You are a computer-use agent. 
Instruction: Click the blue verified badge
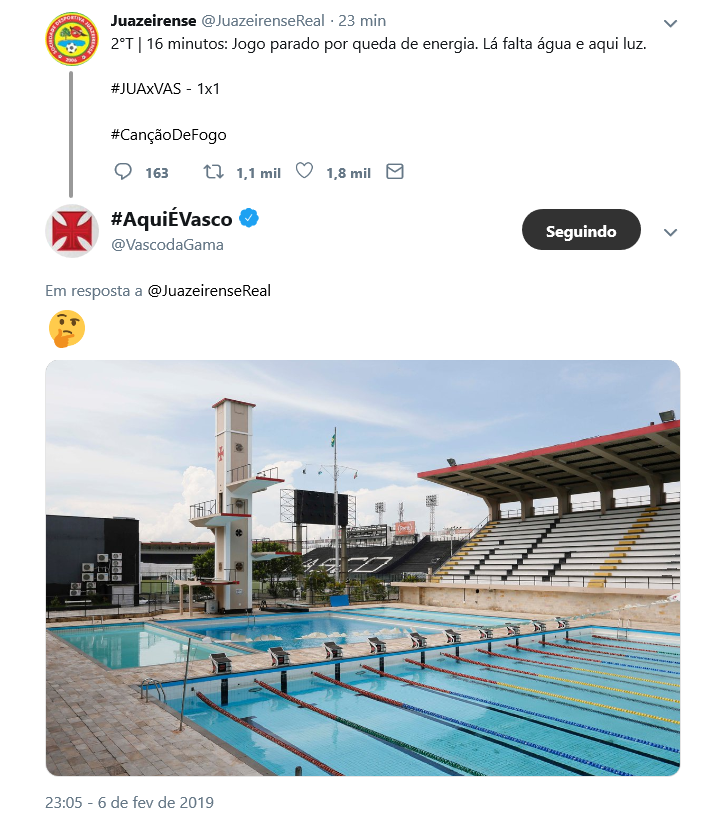(249, 219)
